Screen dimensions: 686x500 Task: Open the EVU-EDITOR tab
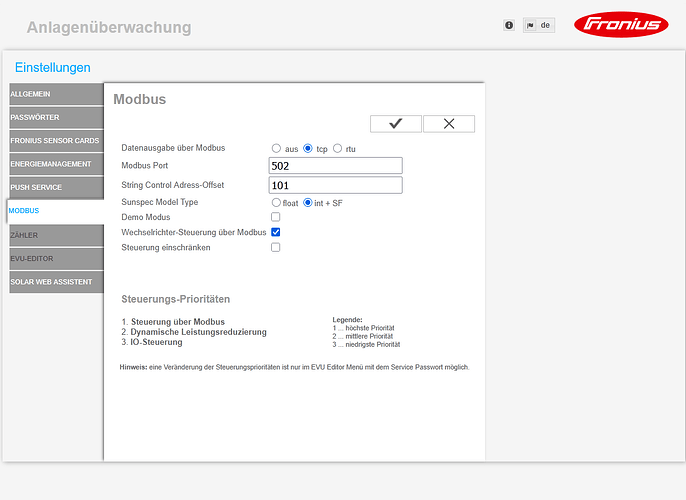pos(56,259)
